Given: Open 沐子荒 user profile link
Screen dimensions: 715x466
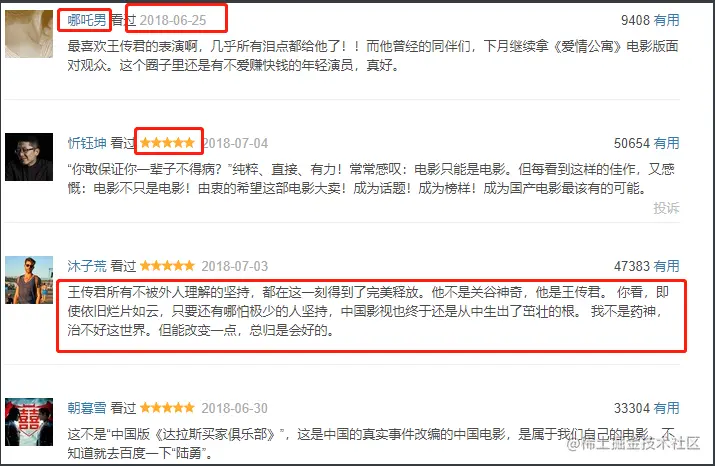Looking at the screenshot, I should pos(87,266).
